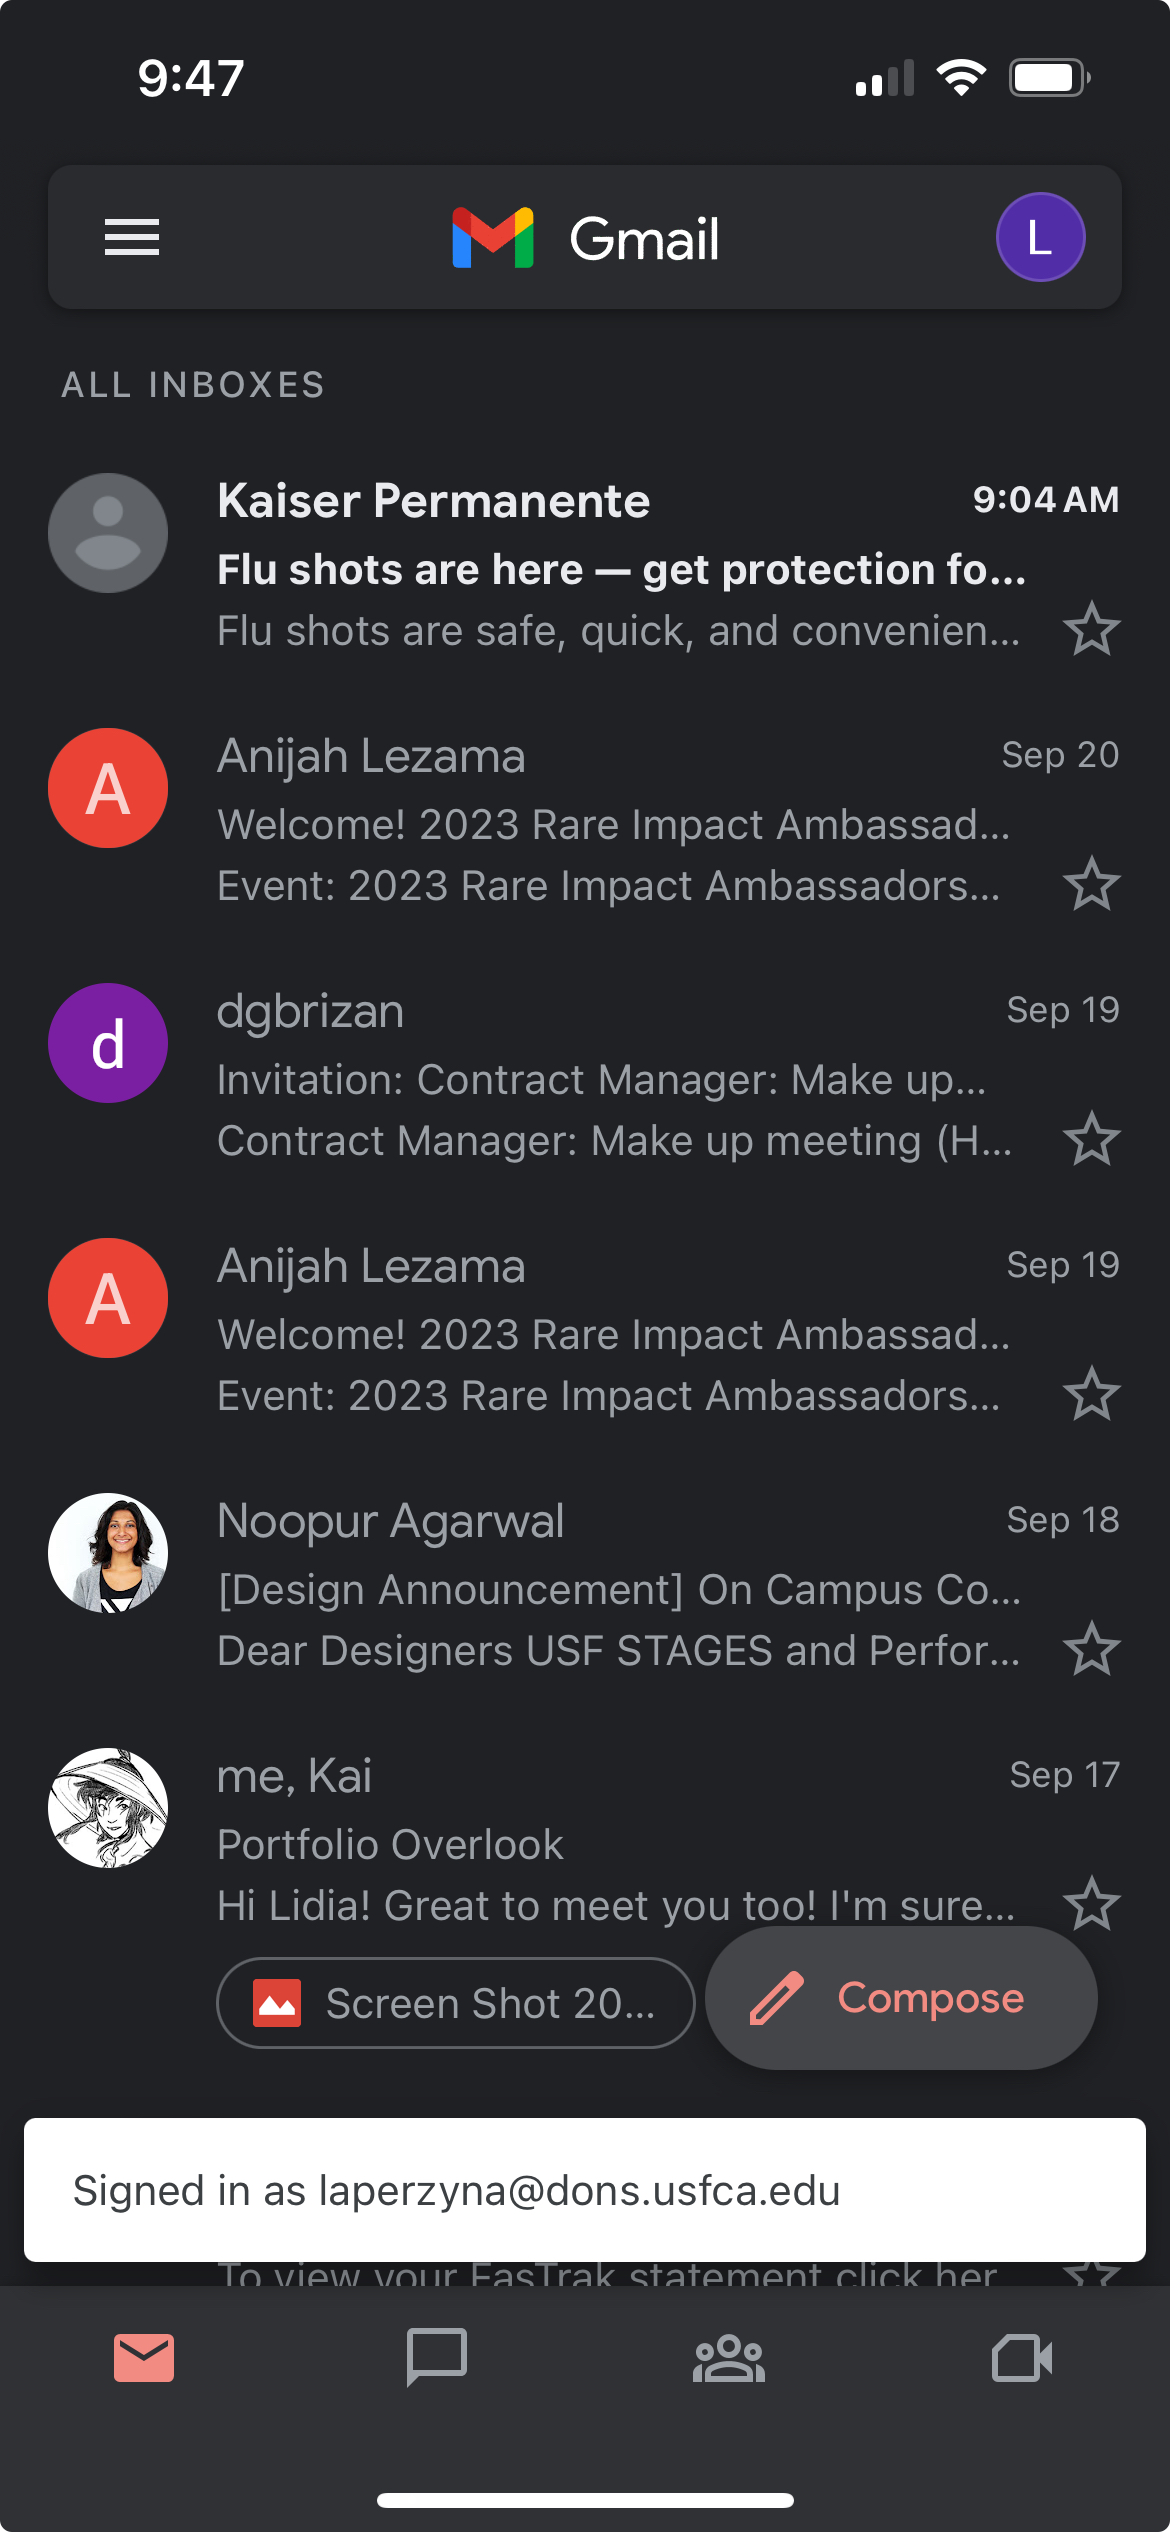The image size is (1170, 2532).
Task: Star the dgbrizan invitation email
Action: tap(1091, 1139)
